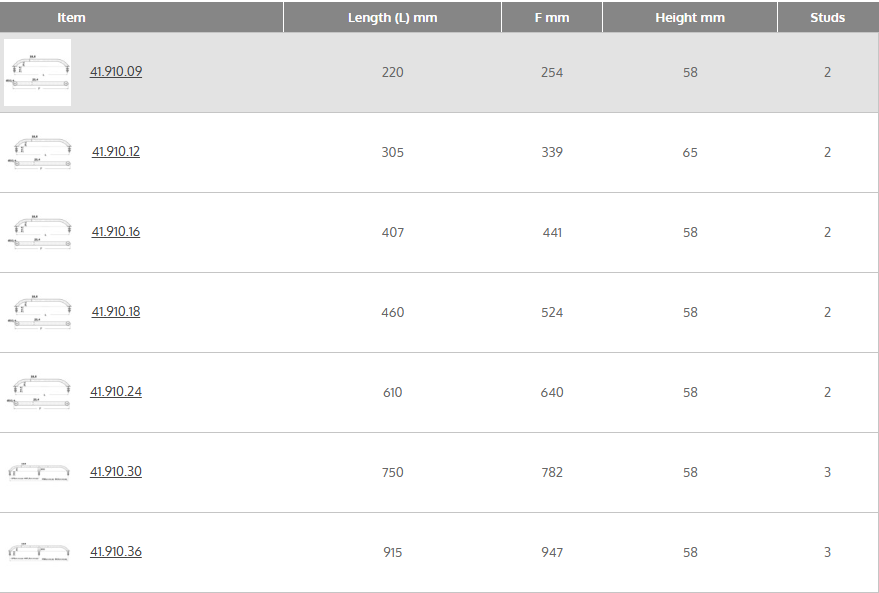Click the 41.910.09 handle drawing thumbnail
The width and height of the screenshot is (879, 593).
pyautogui.click(x=38, y=72)
